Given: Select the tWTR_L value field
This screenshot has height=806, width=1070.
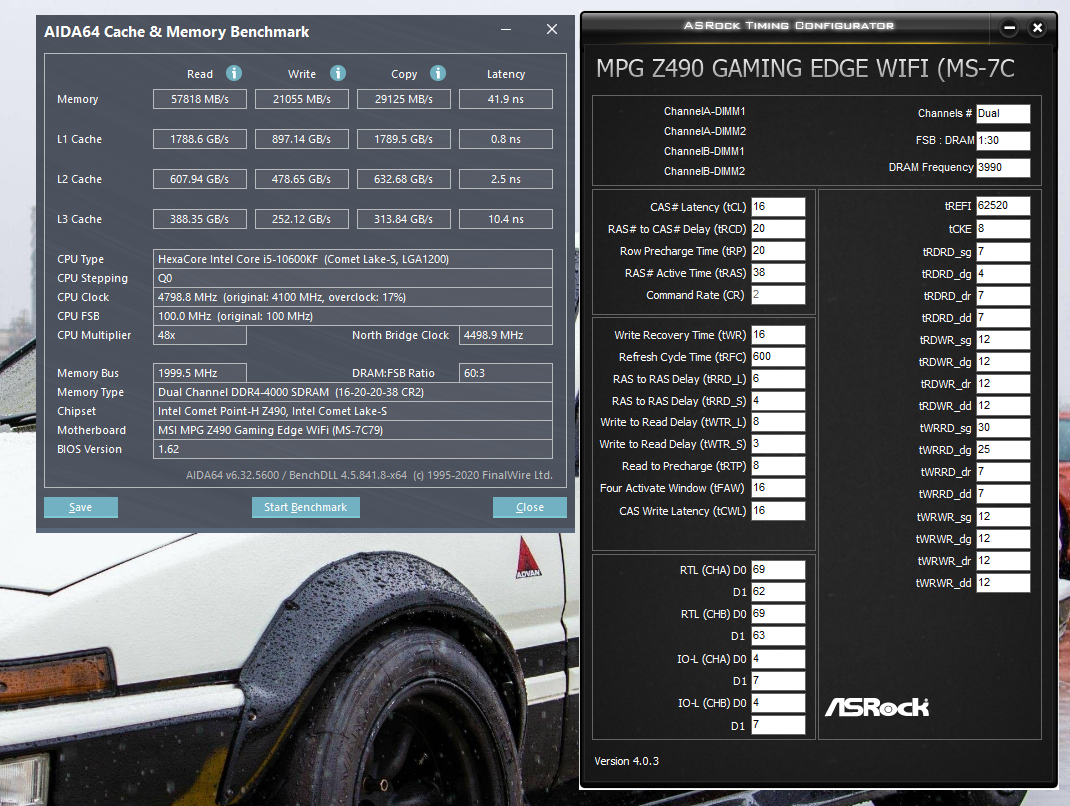Looking at the screenshot, I should click(x=778, y=422).
